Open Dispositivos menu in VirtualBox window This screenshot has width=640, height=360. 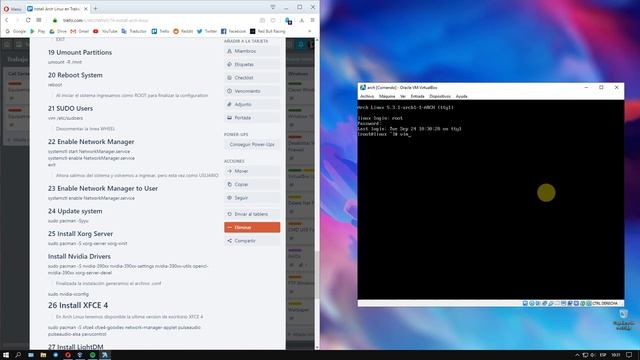(x=440, y=96)
